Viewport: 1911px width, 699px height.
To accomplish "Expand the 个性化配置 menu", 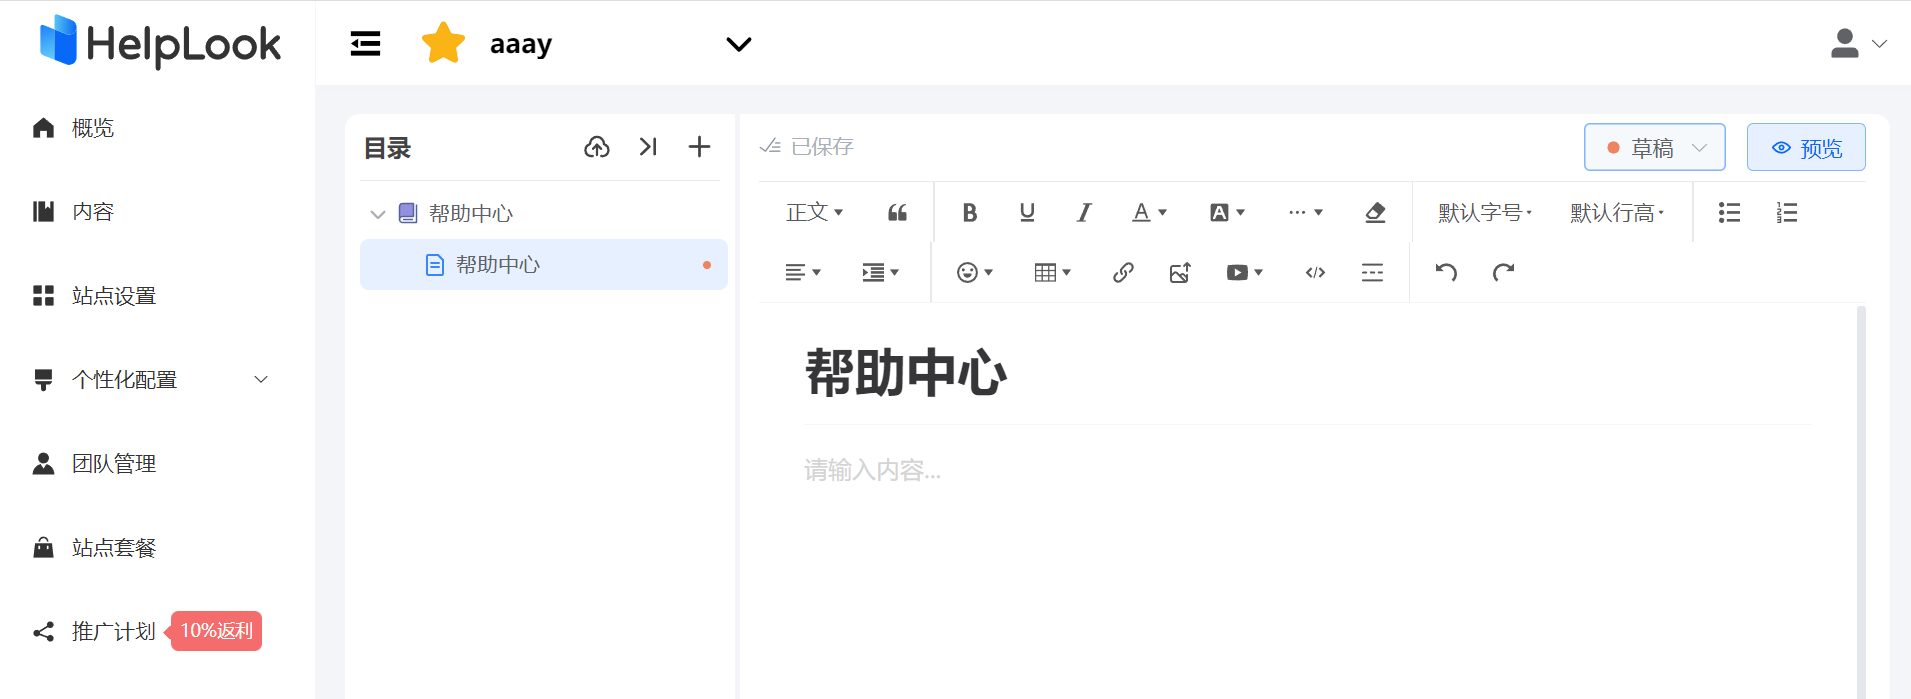I will tap(150, 380).
